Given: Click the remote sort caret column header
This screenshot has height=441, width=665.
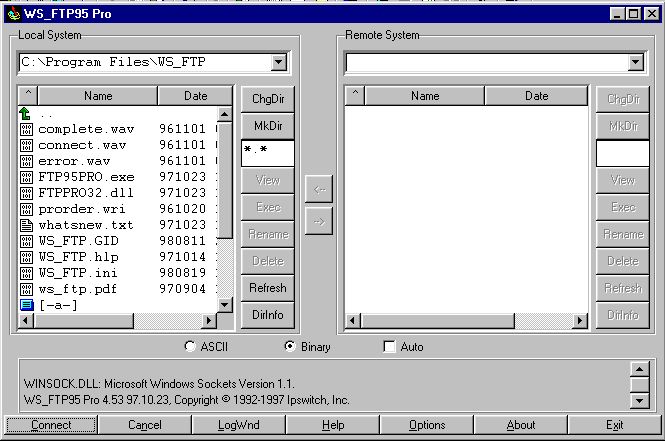Looking at the screenshot, I should tap(355, 95).
